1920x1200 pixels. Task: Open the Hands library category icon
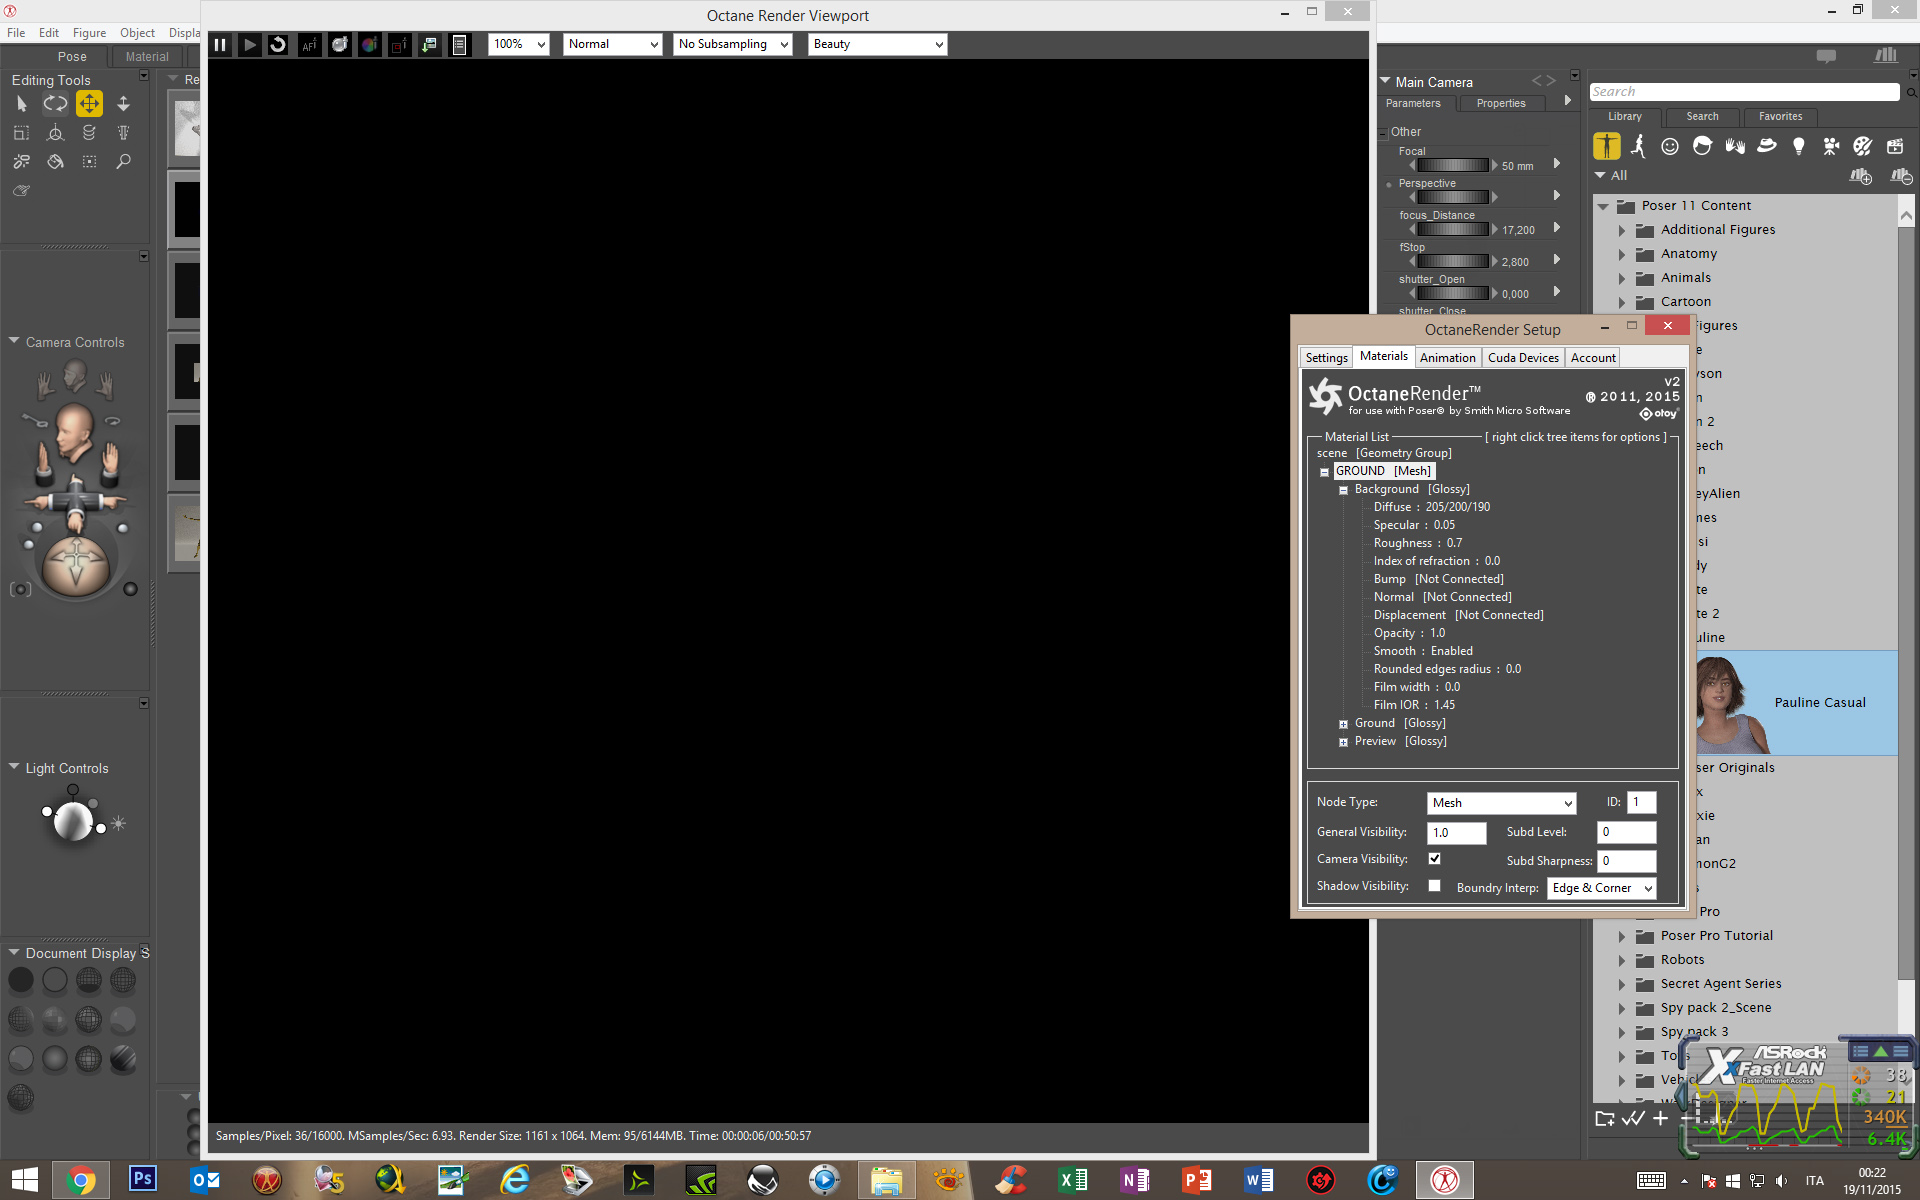pyautogui.click(x=1735, y=146)
